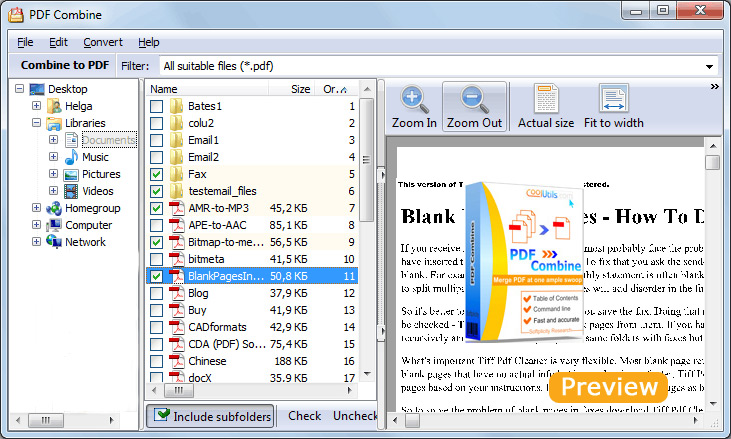731x439 pixels.
Task: Collapse the Desktop tree node
Action: (20, 89)
